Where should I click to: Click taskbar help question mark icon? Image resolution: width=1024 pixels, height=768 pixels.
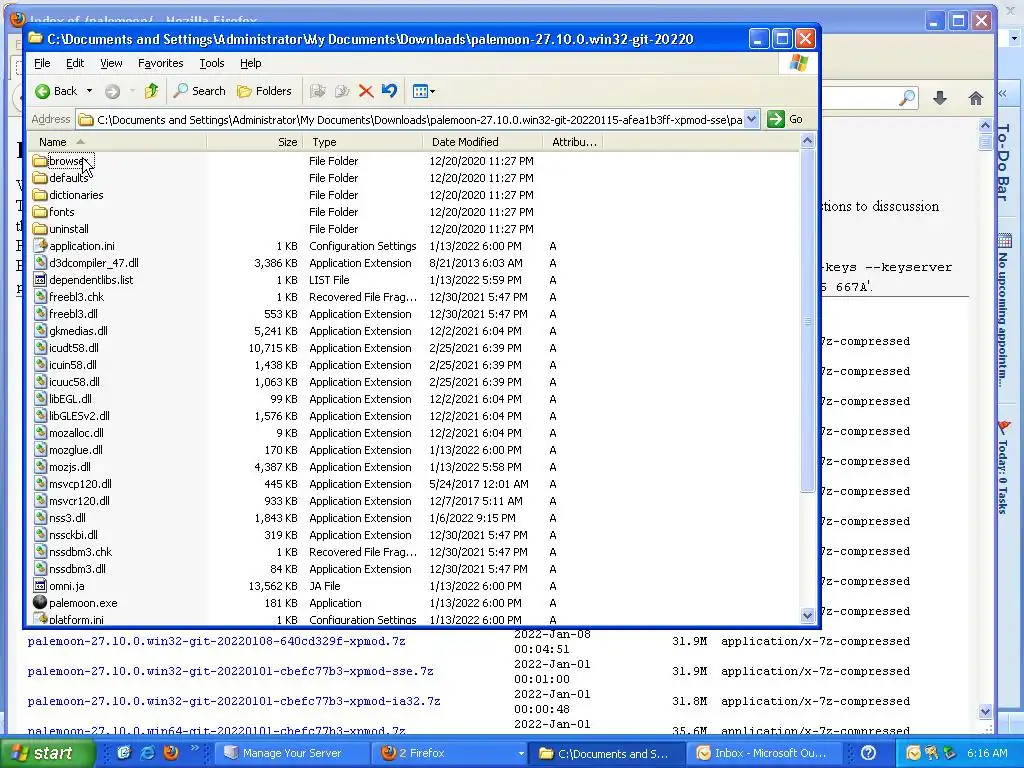pyautogui.click(x=869, y=753)
